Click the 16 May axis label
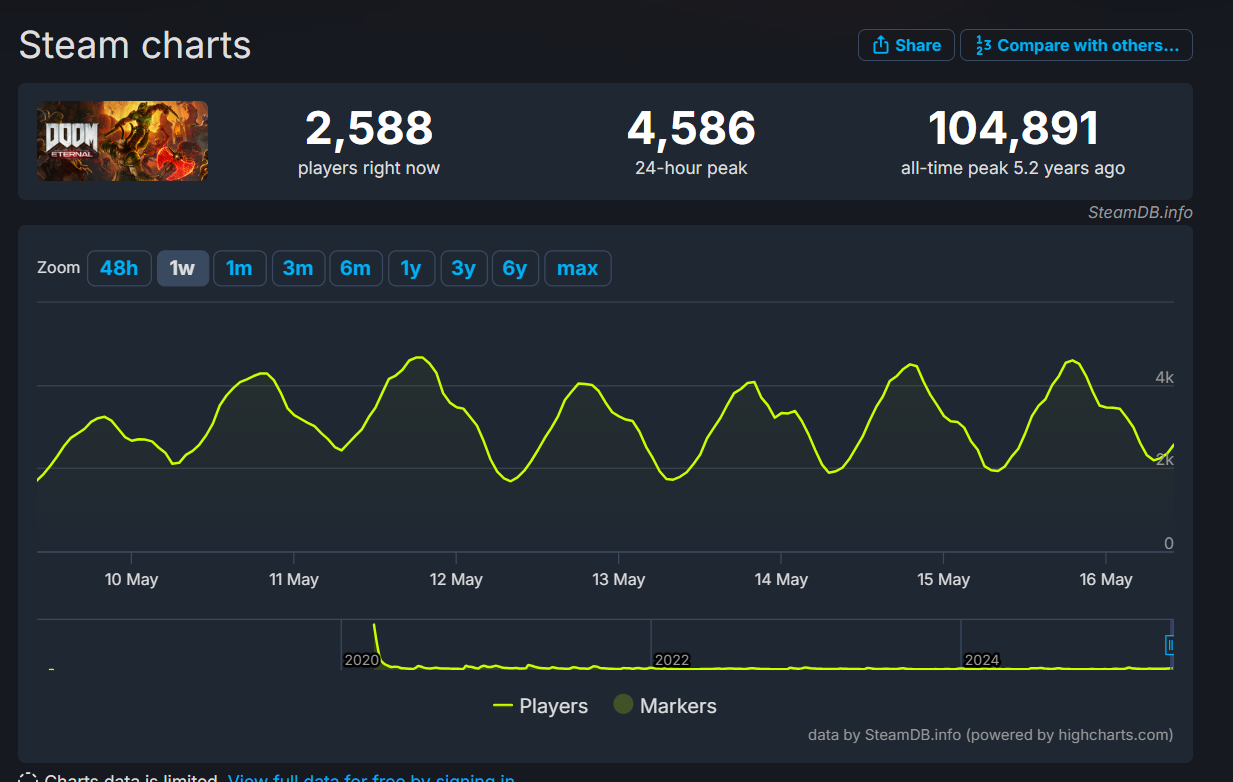 [1106, 580]
